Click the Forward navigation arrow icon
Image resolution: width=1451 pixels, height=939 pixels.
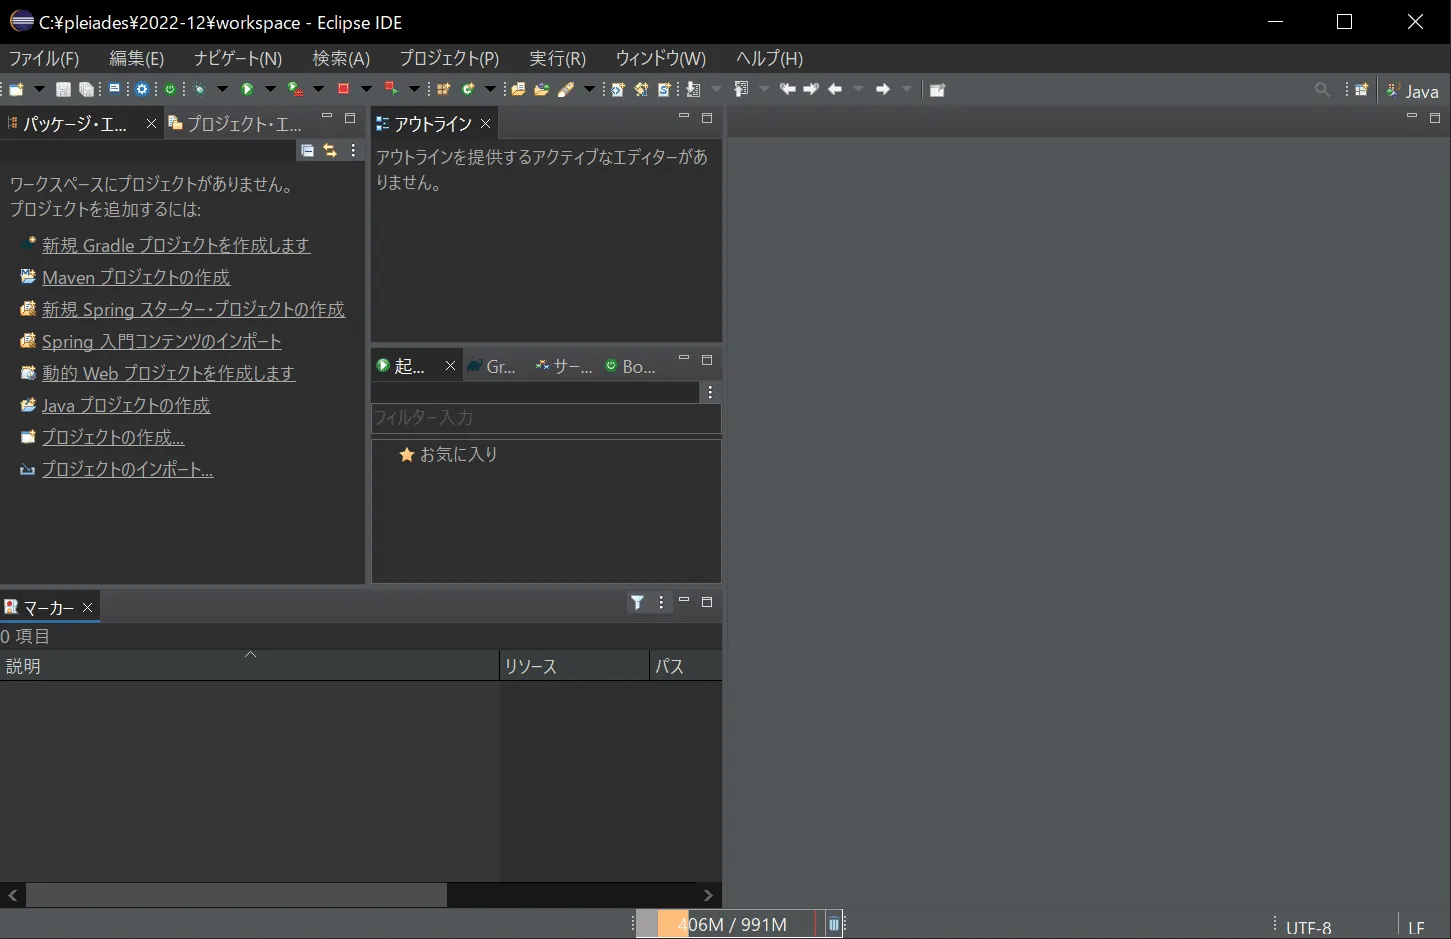pyautogui.click(x=883, y=90)
